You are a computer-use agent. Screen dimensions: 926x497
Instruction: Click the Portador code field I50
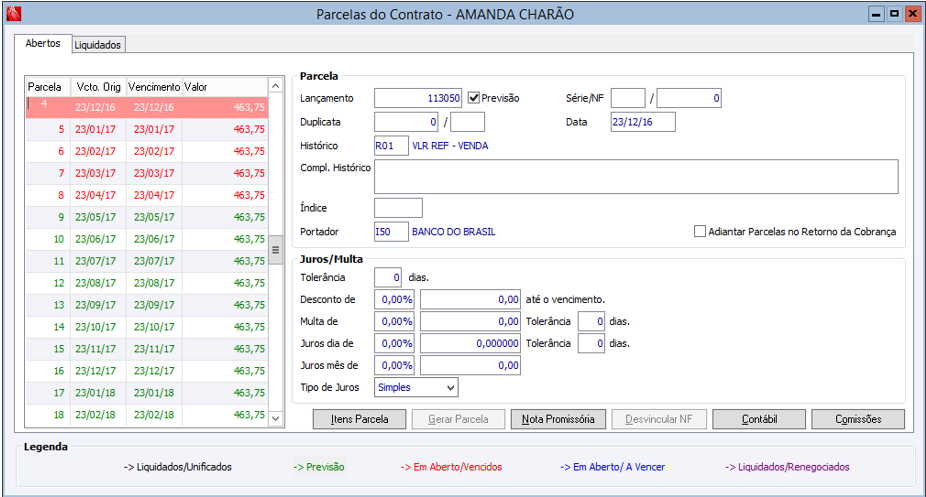pos(391,231)
